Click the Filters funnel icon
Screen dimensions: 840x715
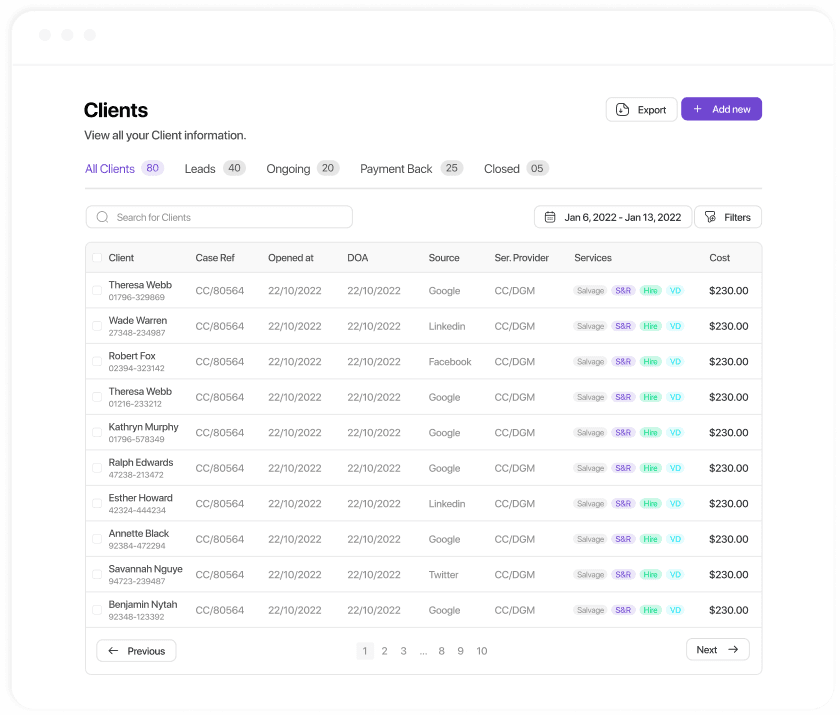[x=710, y=217]
